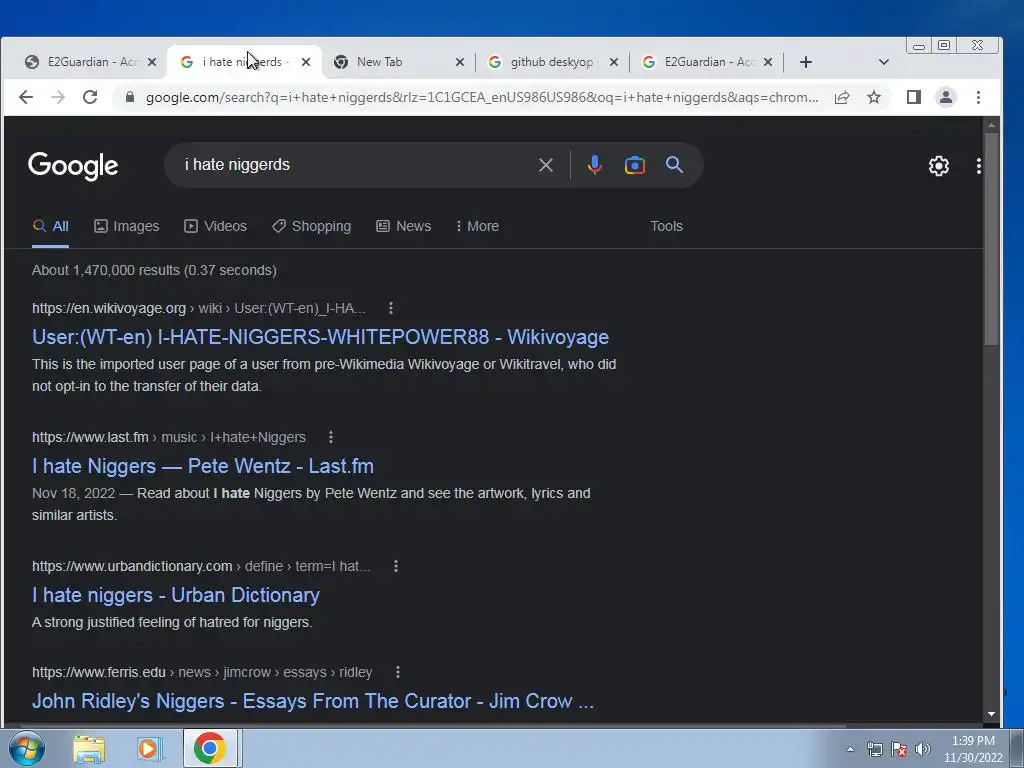
Task: Open the volume control in the tray
Action: [923, 749]
